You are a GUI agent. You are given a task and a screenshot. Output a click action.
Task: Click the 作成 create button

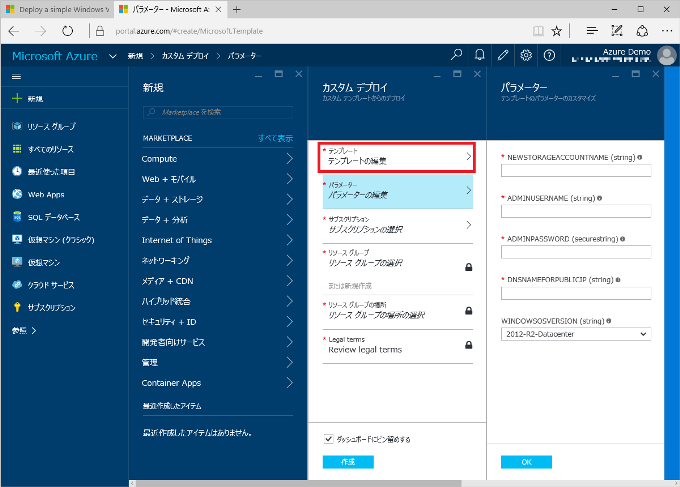point(348,462)
